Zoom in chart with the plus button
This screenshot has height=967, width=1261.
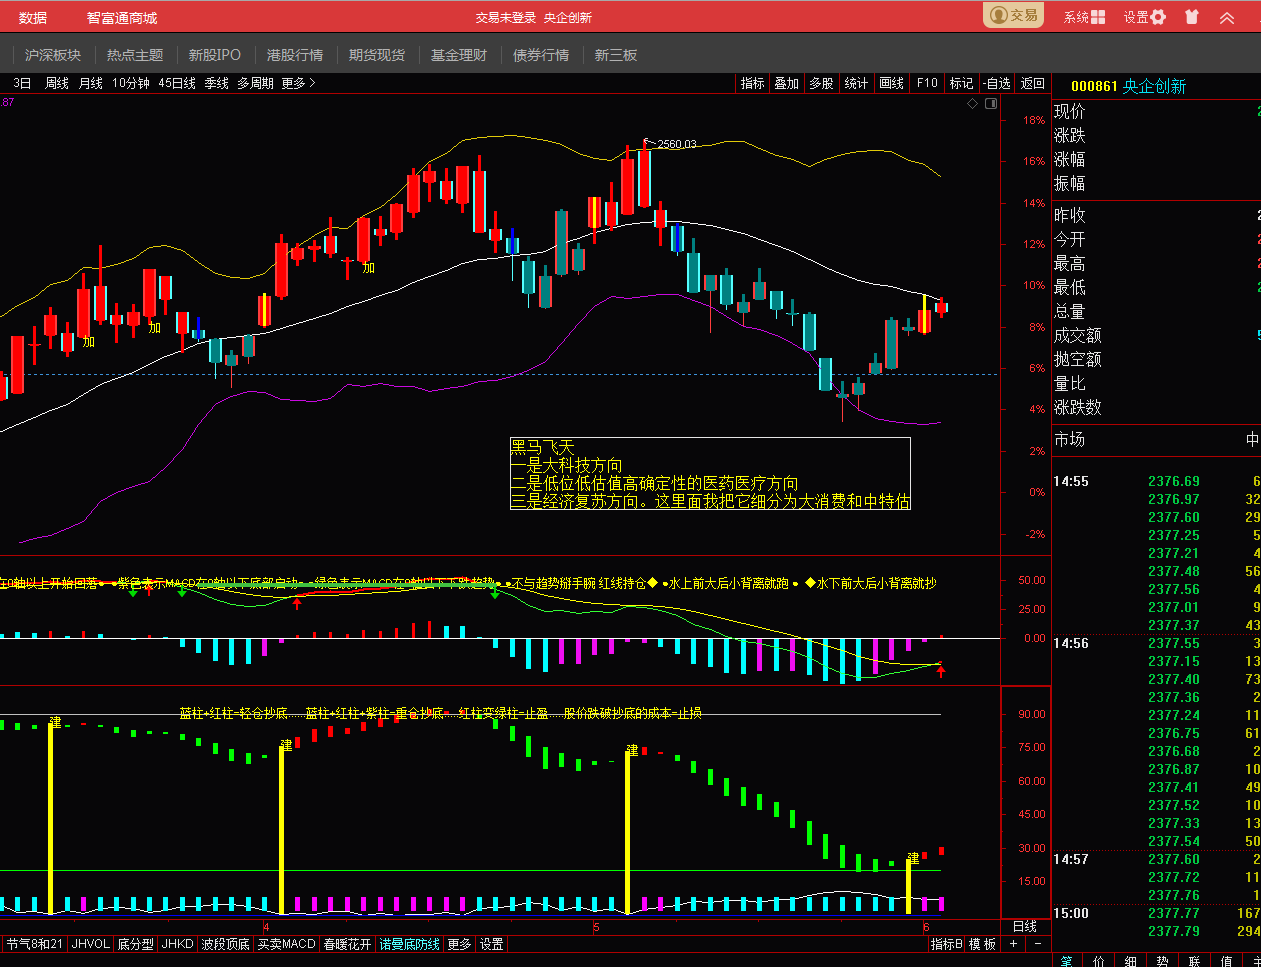pyautogui.click(x=1013, y=943)
